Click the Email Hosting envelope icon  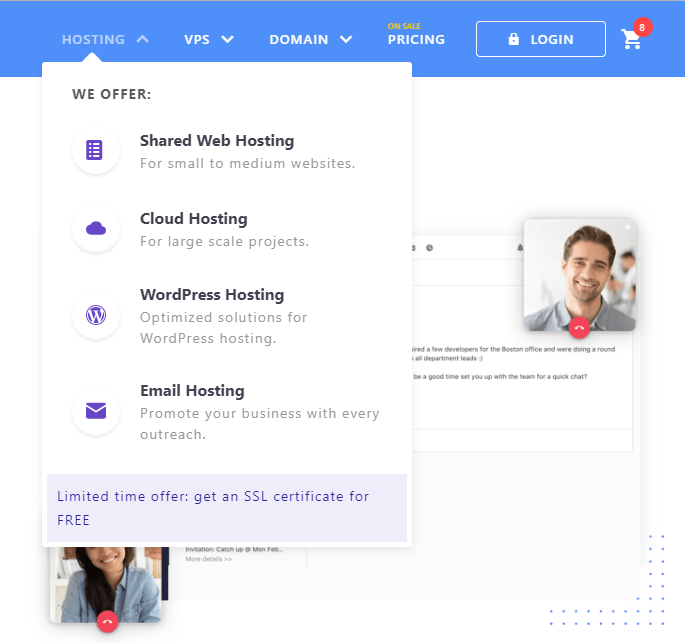pos(95,411)
